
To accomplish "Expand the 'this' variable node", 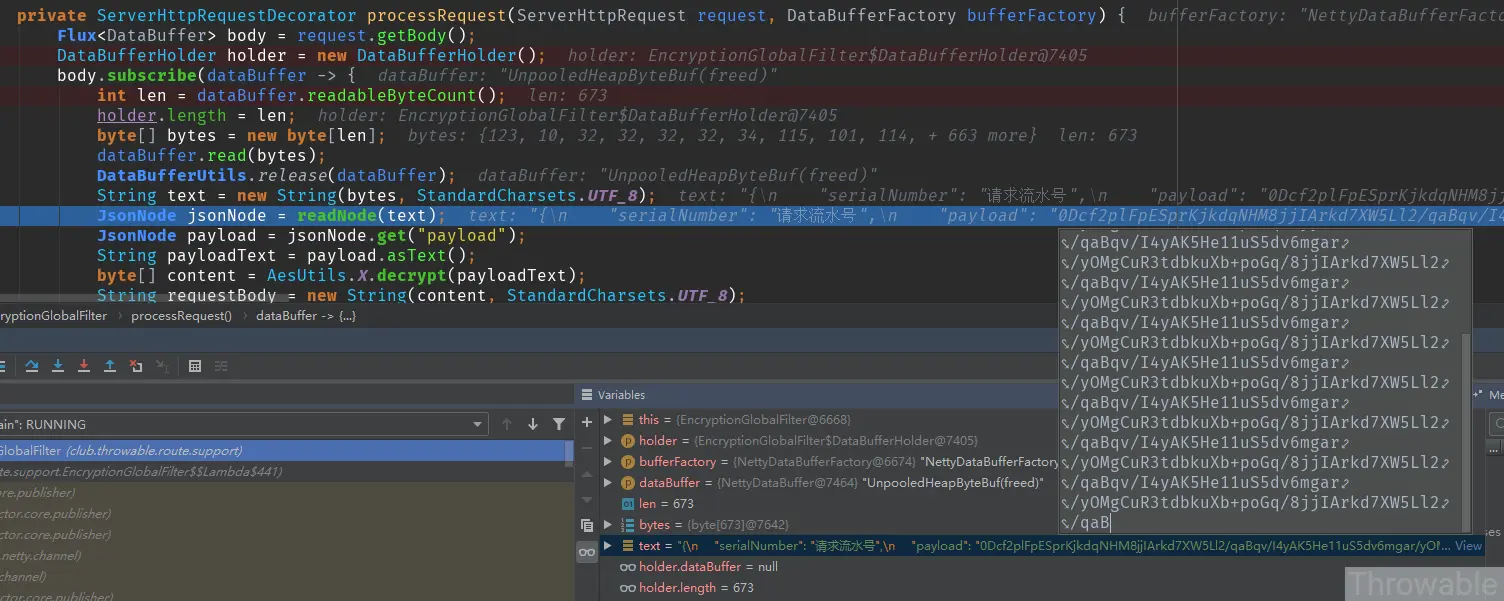I will click(608, 419).
